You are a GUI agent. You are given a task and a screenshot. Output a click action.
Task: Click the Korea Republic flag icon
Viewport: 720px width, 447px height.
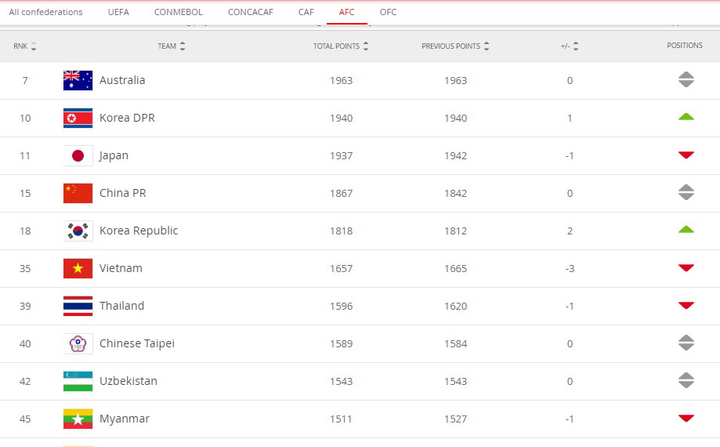[x=78, y=230]
